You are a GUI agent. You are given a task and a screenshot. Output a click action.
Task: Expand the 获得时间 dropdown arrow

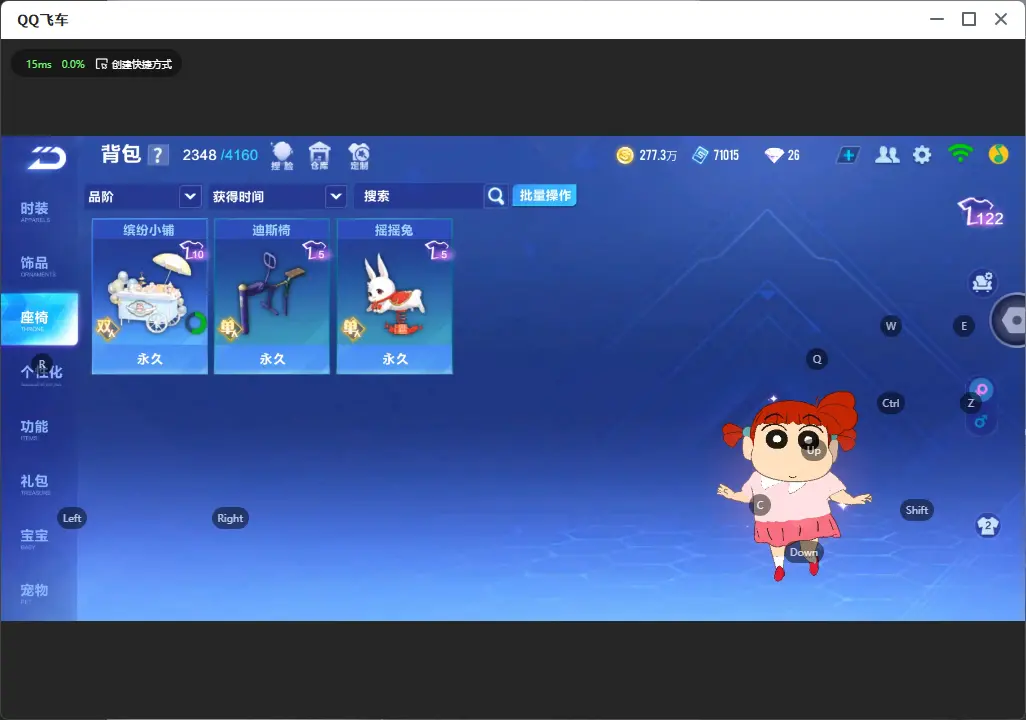click(x=335, y=196)
